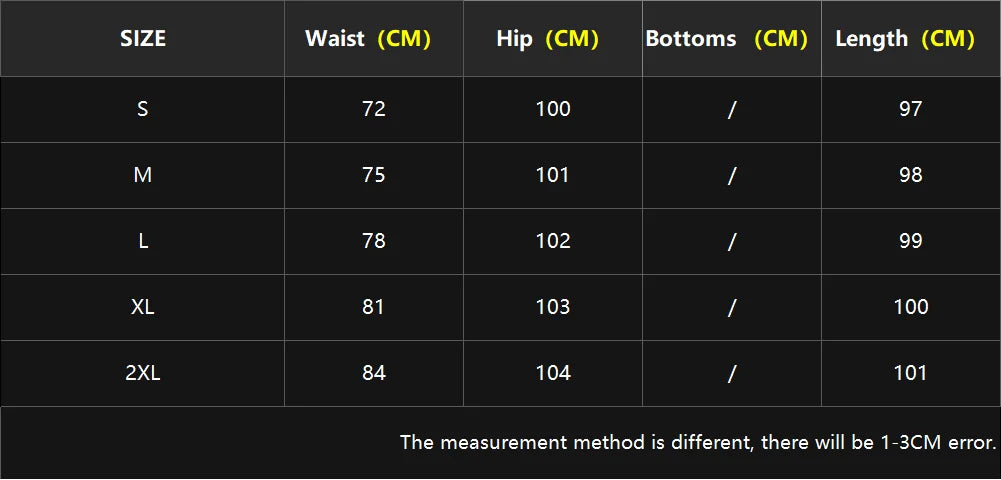
Task: Select hip value 103 in XL row
Action: point(553,307)
